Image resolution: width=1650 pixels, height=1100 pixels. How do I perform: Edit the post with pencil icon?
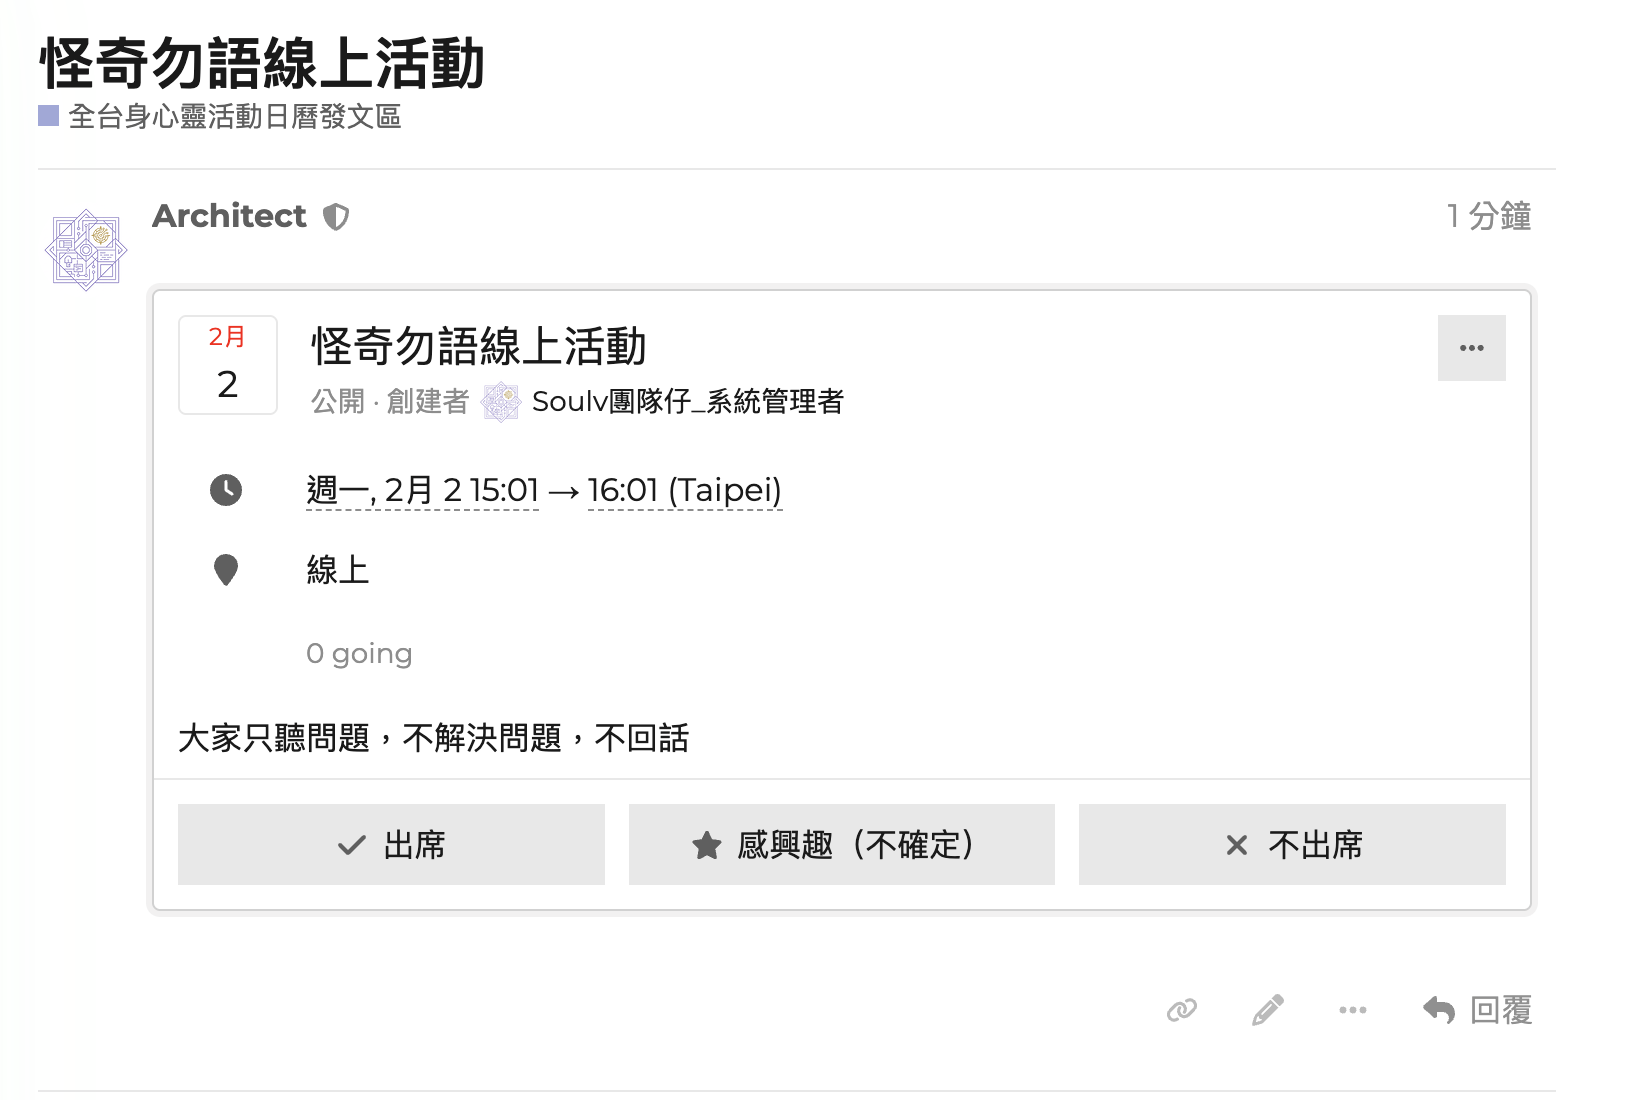point(1267,1010)
